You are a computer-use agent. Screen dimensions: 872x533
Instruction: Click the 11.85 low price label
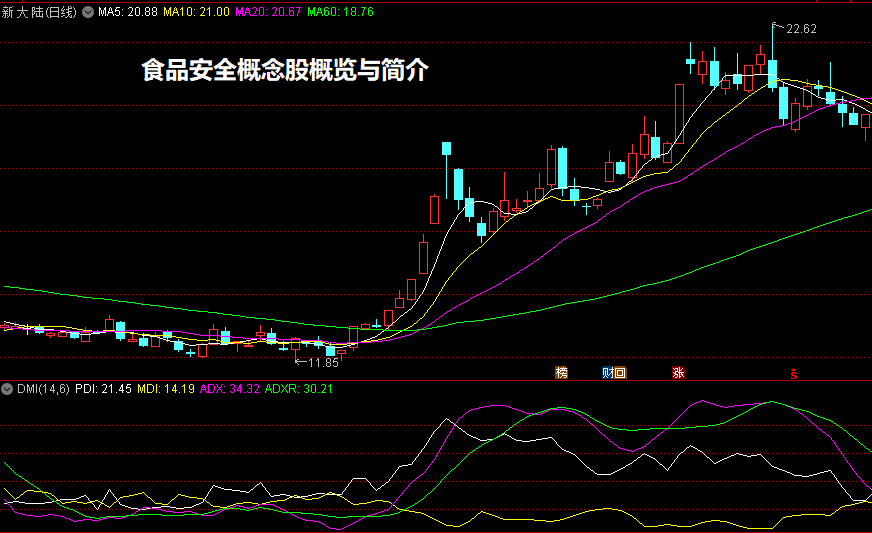323,363
